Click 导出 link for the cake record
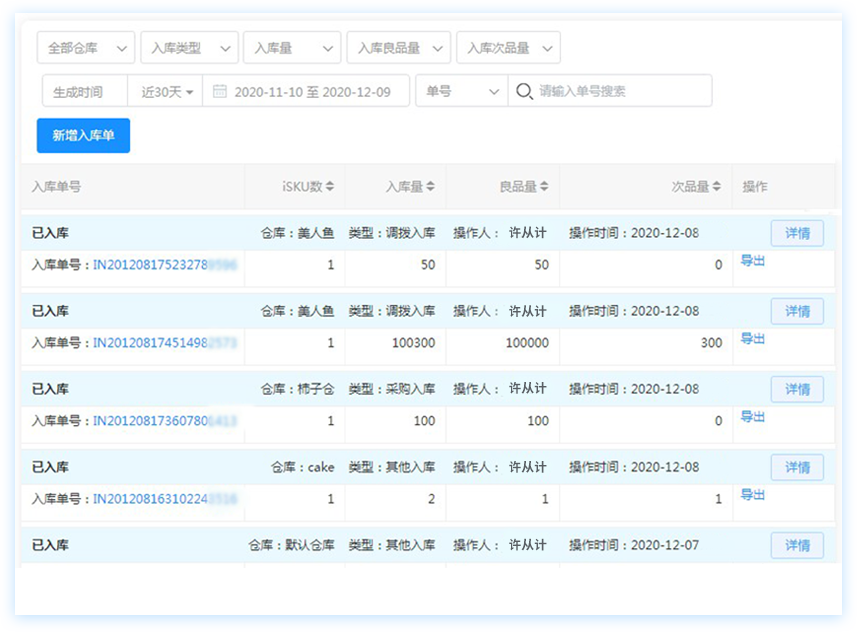Screen dimensions: 857x632 point(752,495)
